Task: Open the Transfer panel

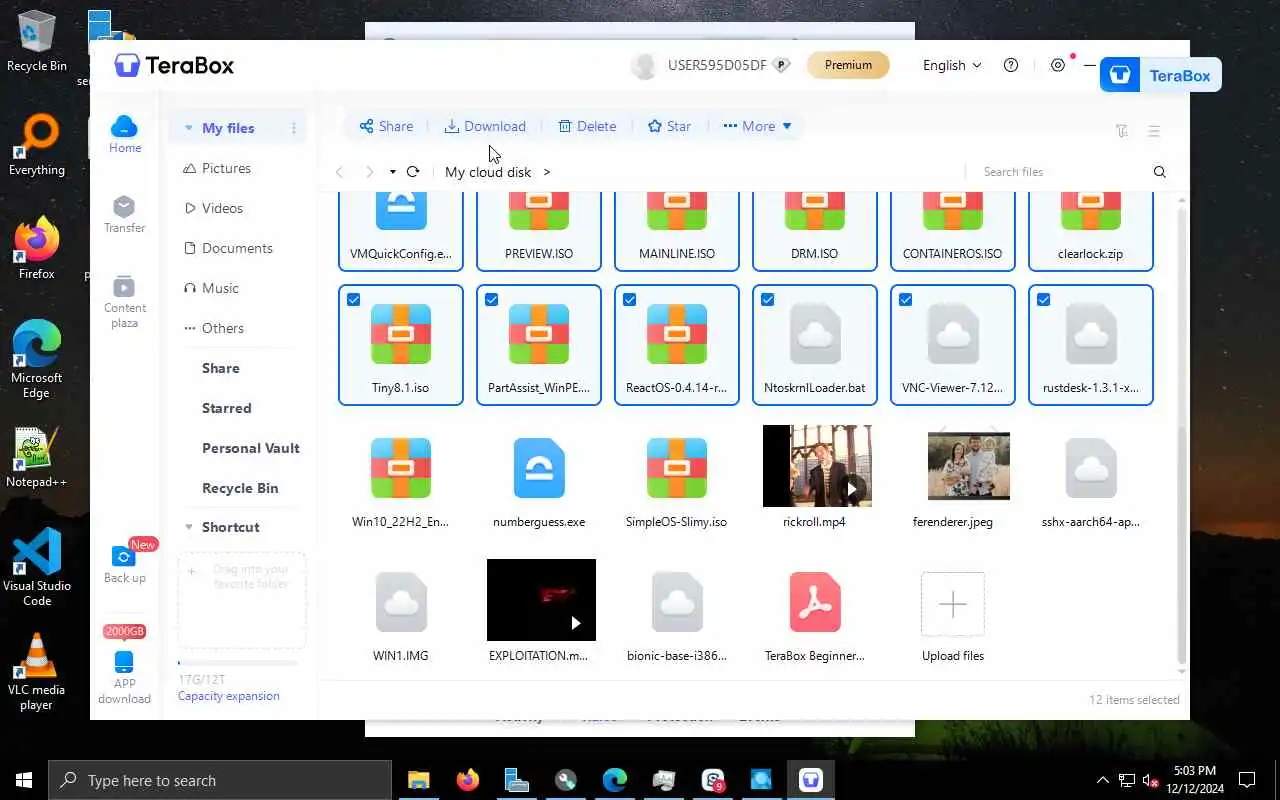Action: 124,215
